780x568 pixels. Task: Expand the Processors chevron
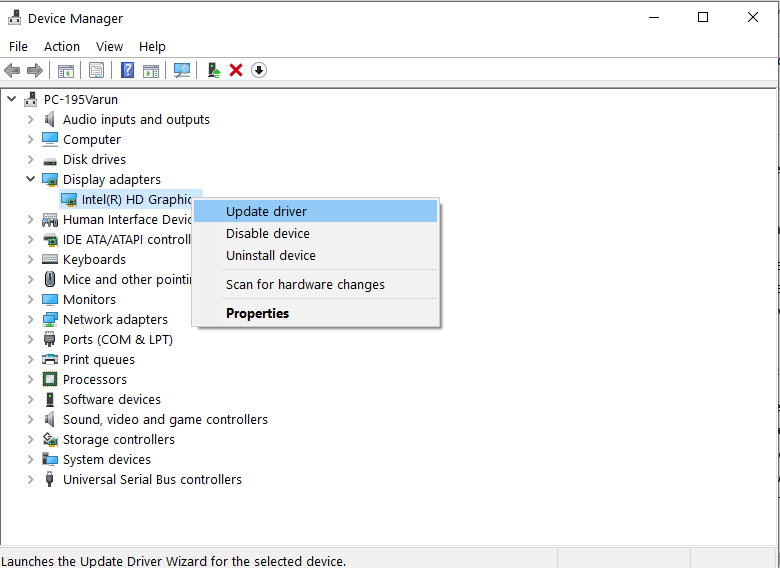pyautogui.click(x=30, y=379)
